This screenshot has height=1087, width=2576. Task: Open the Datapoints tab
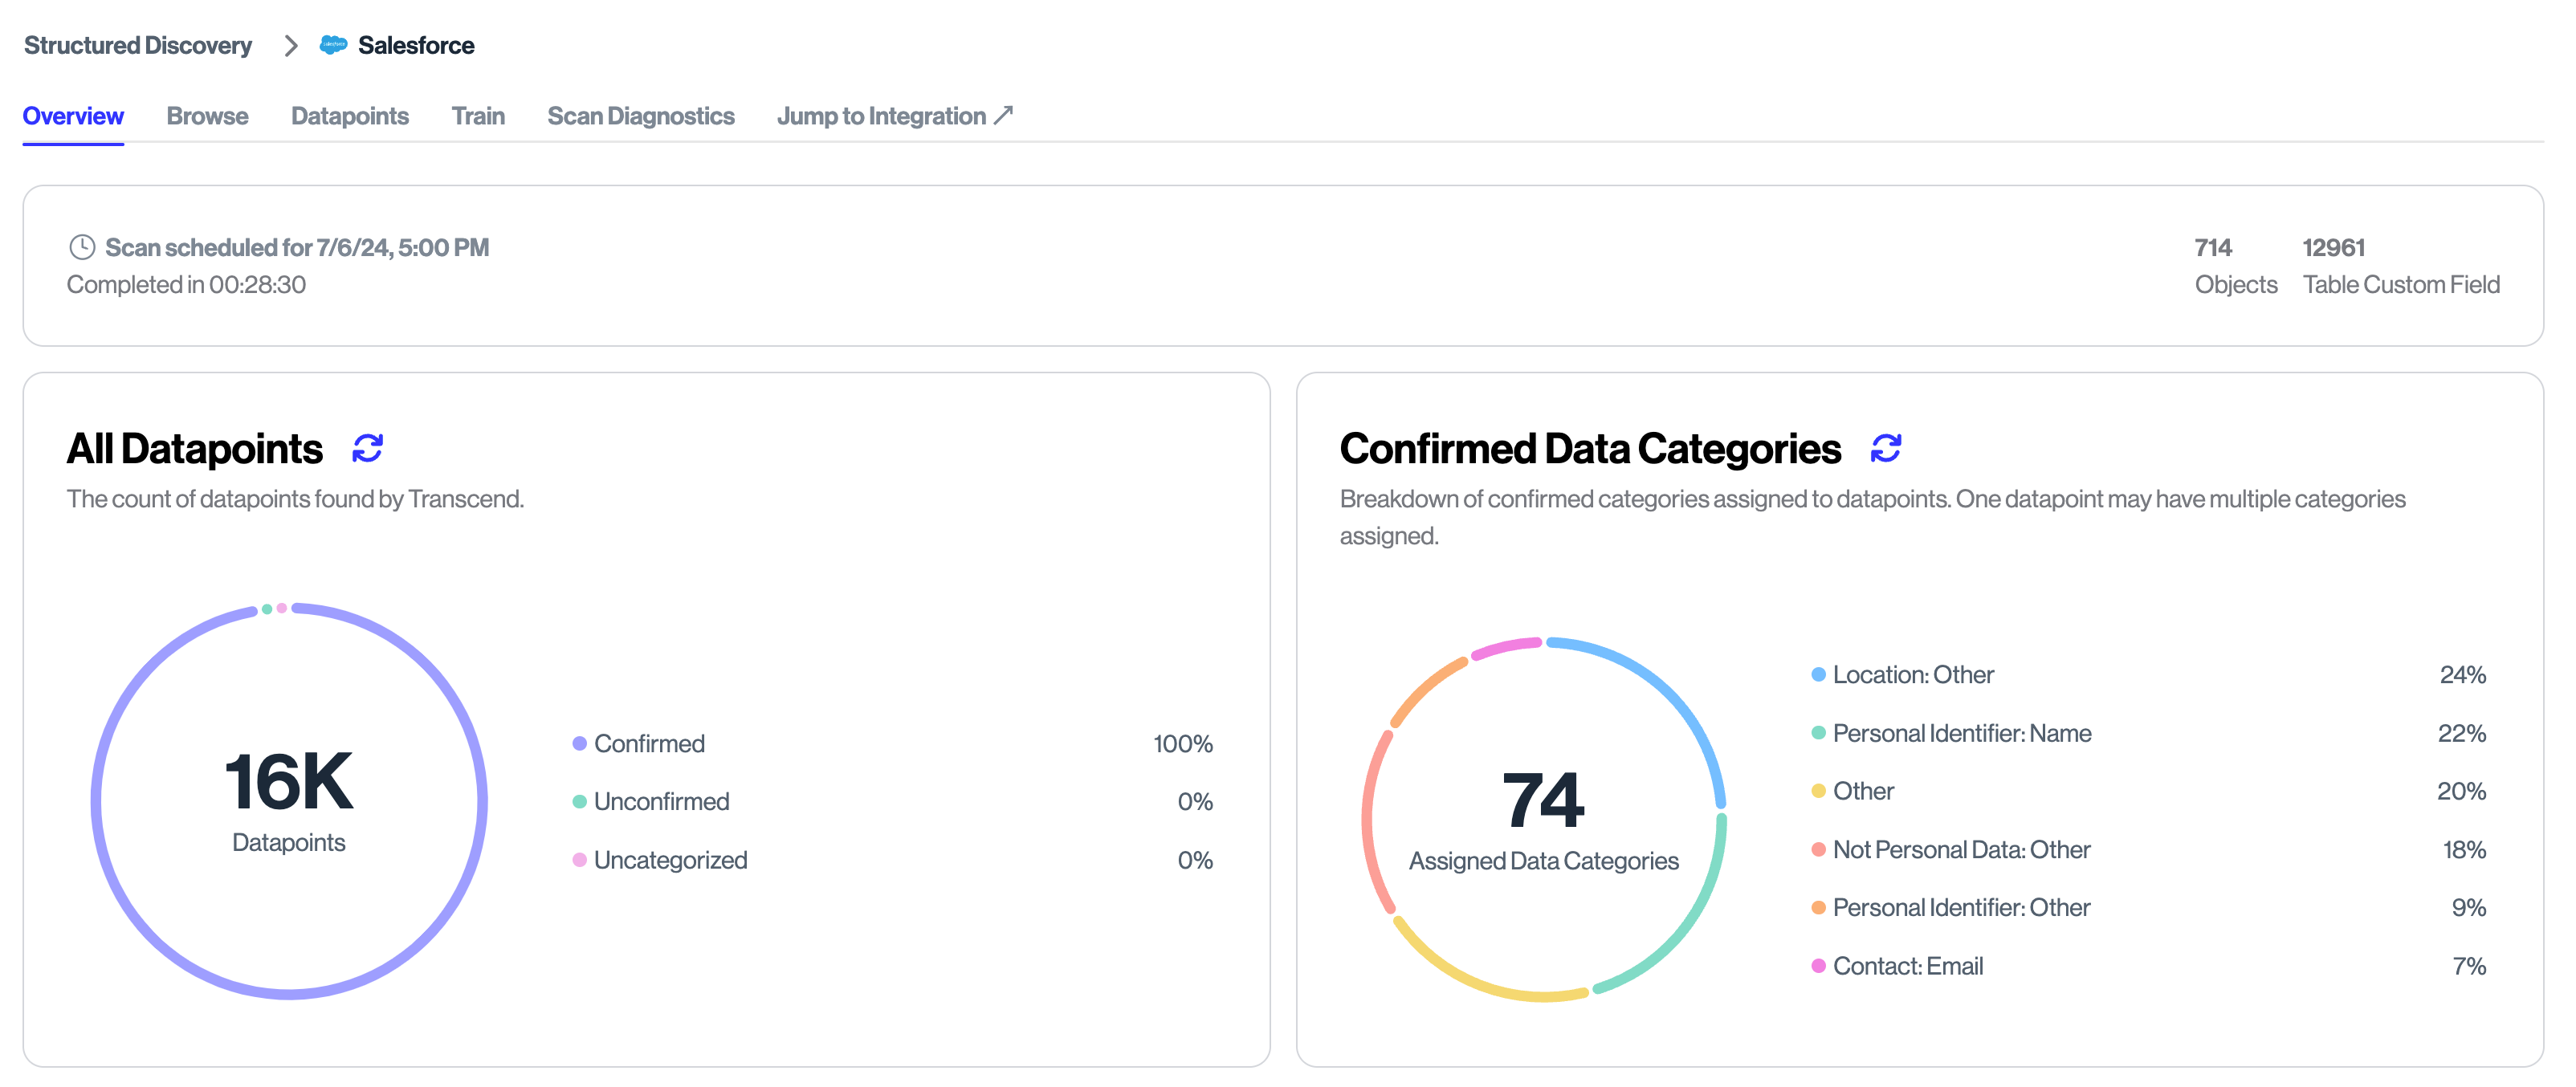350,116
